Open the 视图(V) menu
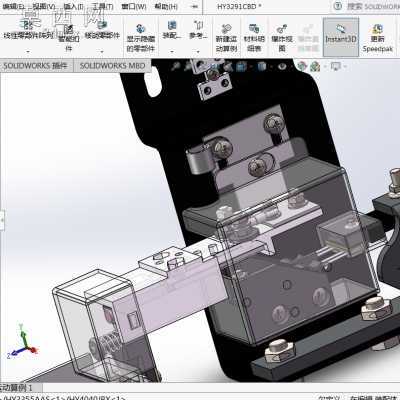 pos(44,6)
